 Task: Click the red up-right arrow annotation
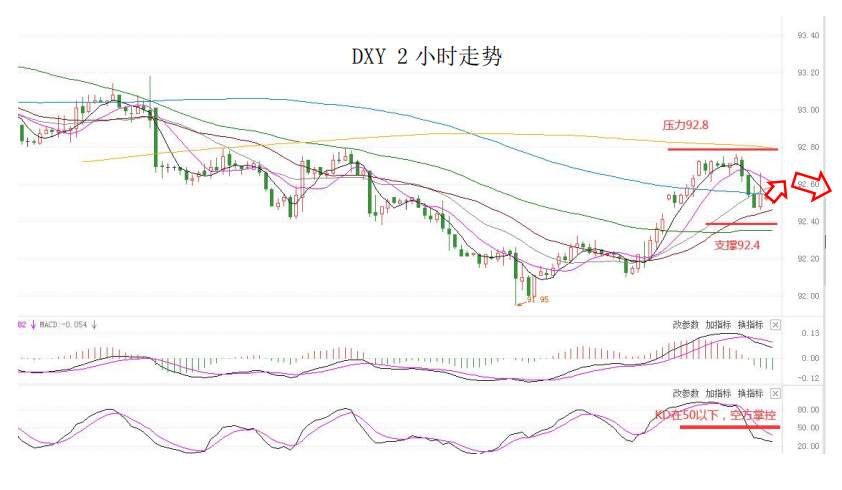[776, 191]
